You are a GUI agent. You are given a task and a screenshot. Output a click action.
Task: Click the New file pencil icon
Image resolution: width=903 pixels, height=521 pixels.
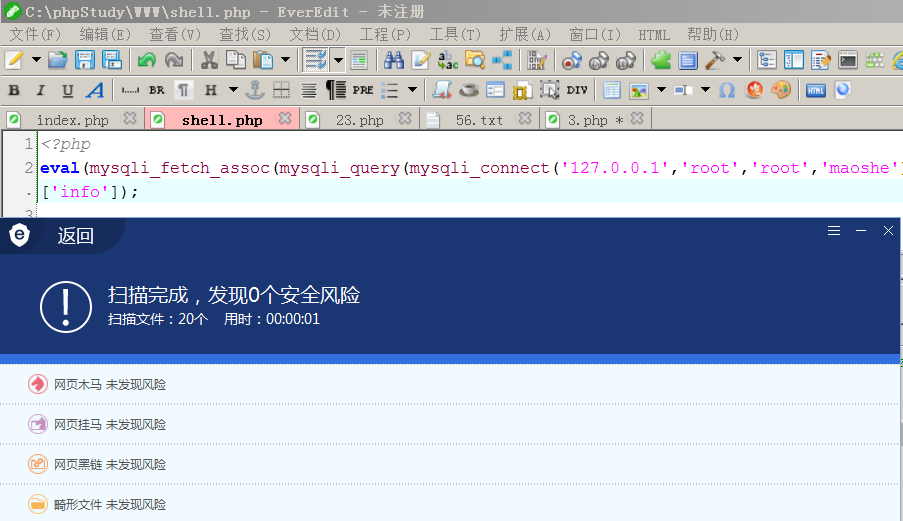(14, 60)
